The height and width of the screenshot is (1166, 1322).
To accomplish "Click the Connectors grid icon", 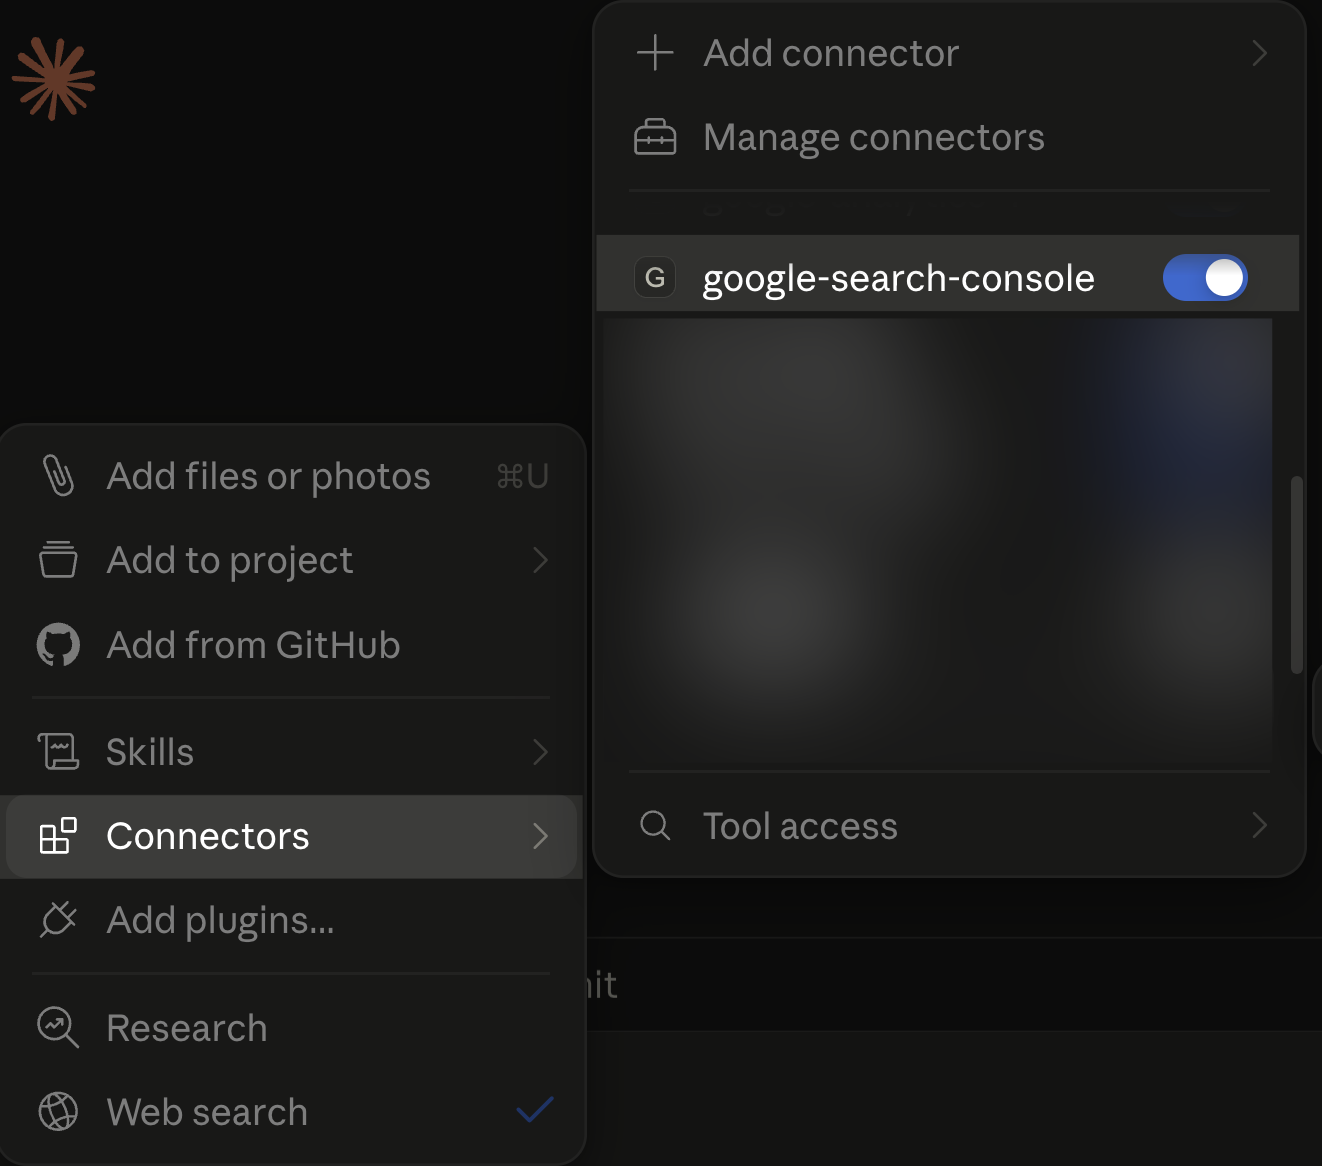I will pos(58,836).
